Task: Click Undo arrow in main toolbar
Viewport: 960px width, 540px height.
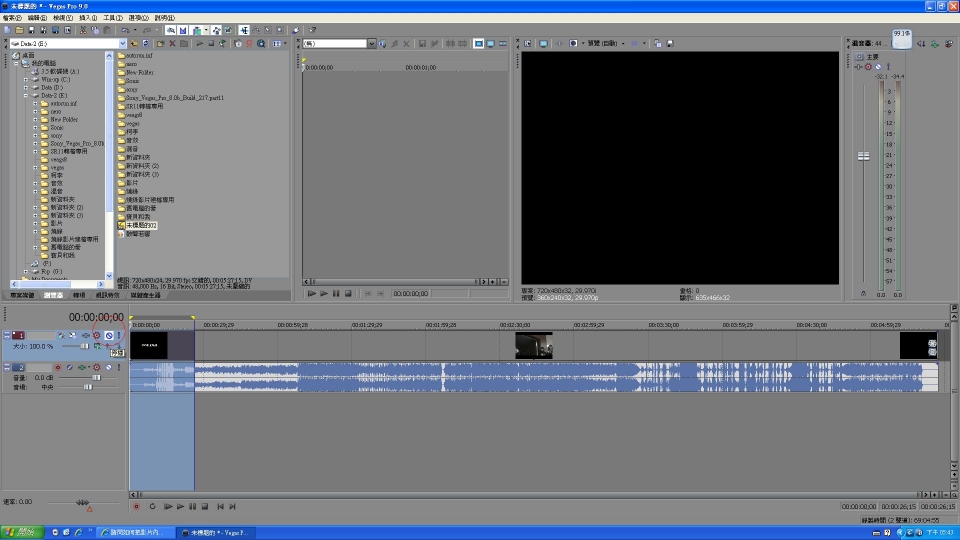Action: (x=125, y=31)
